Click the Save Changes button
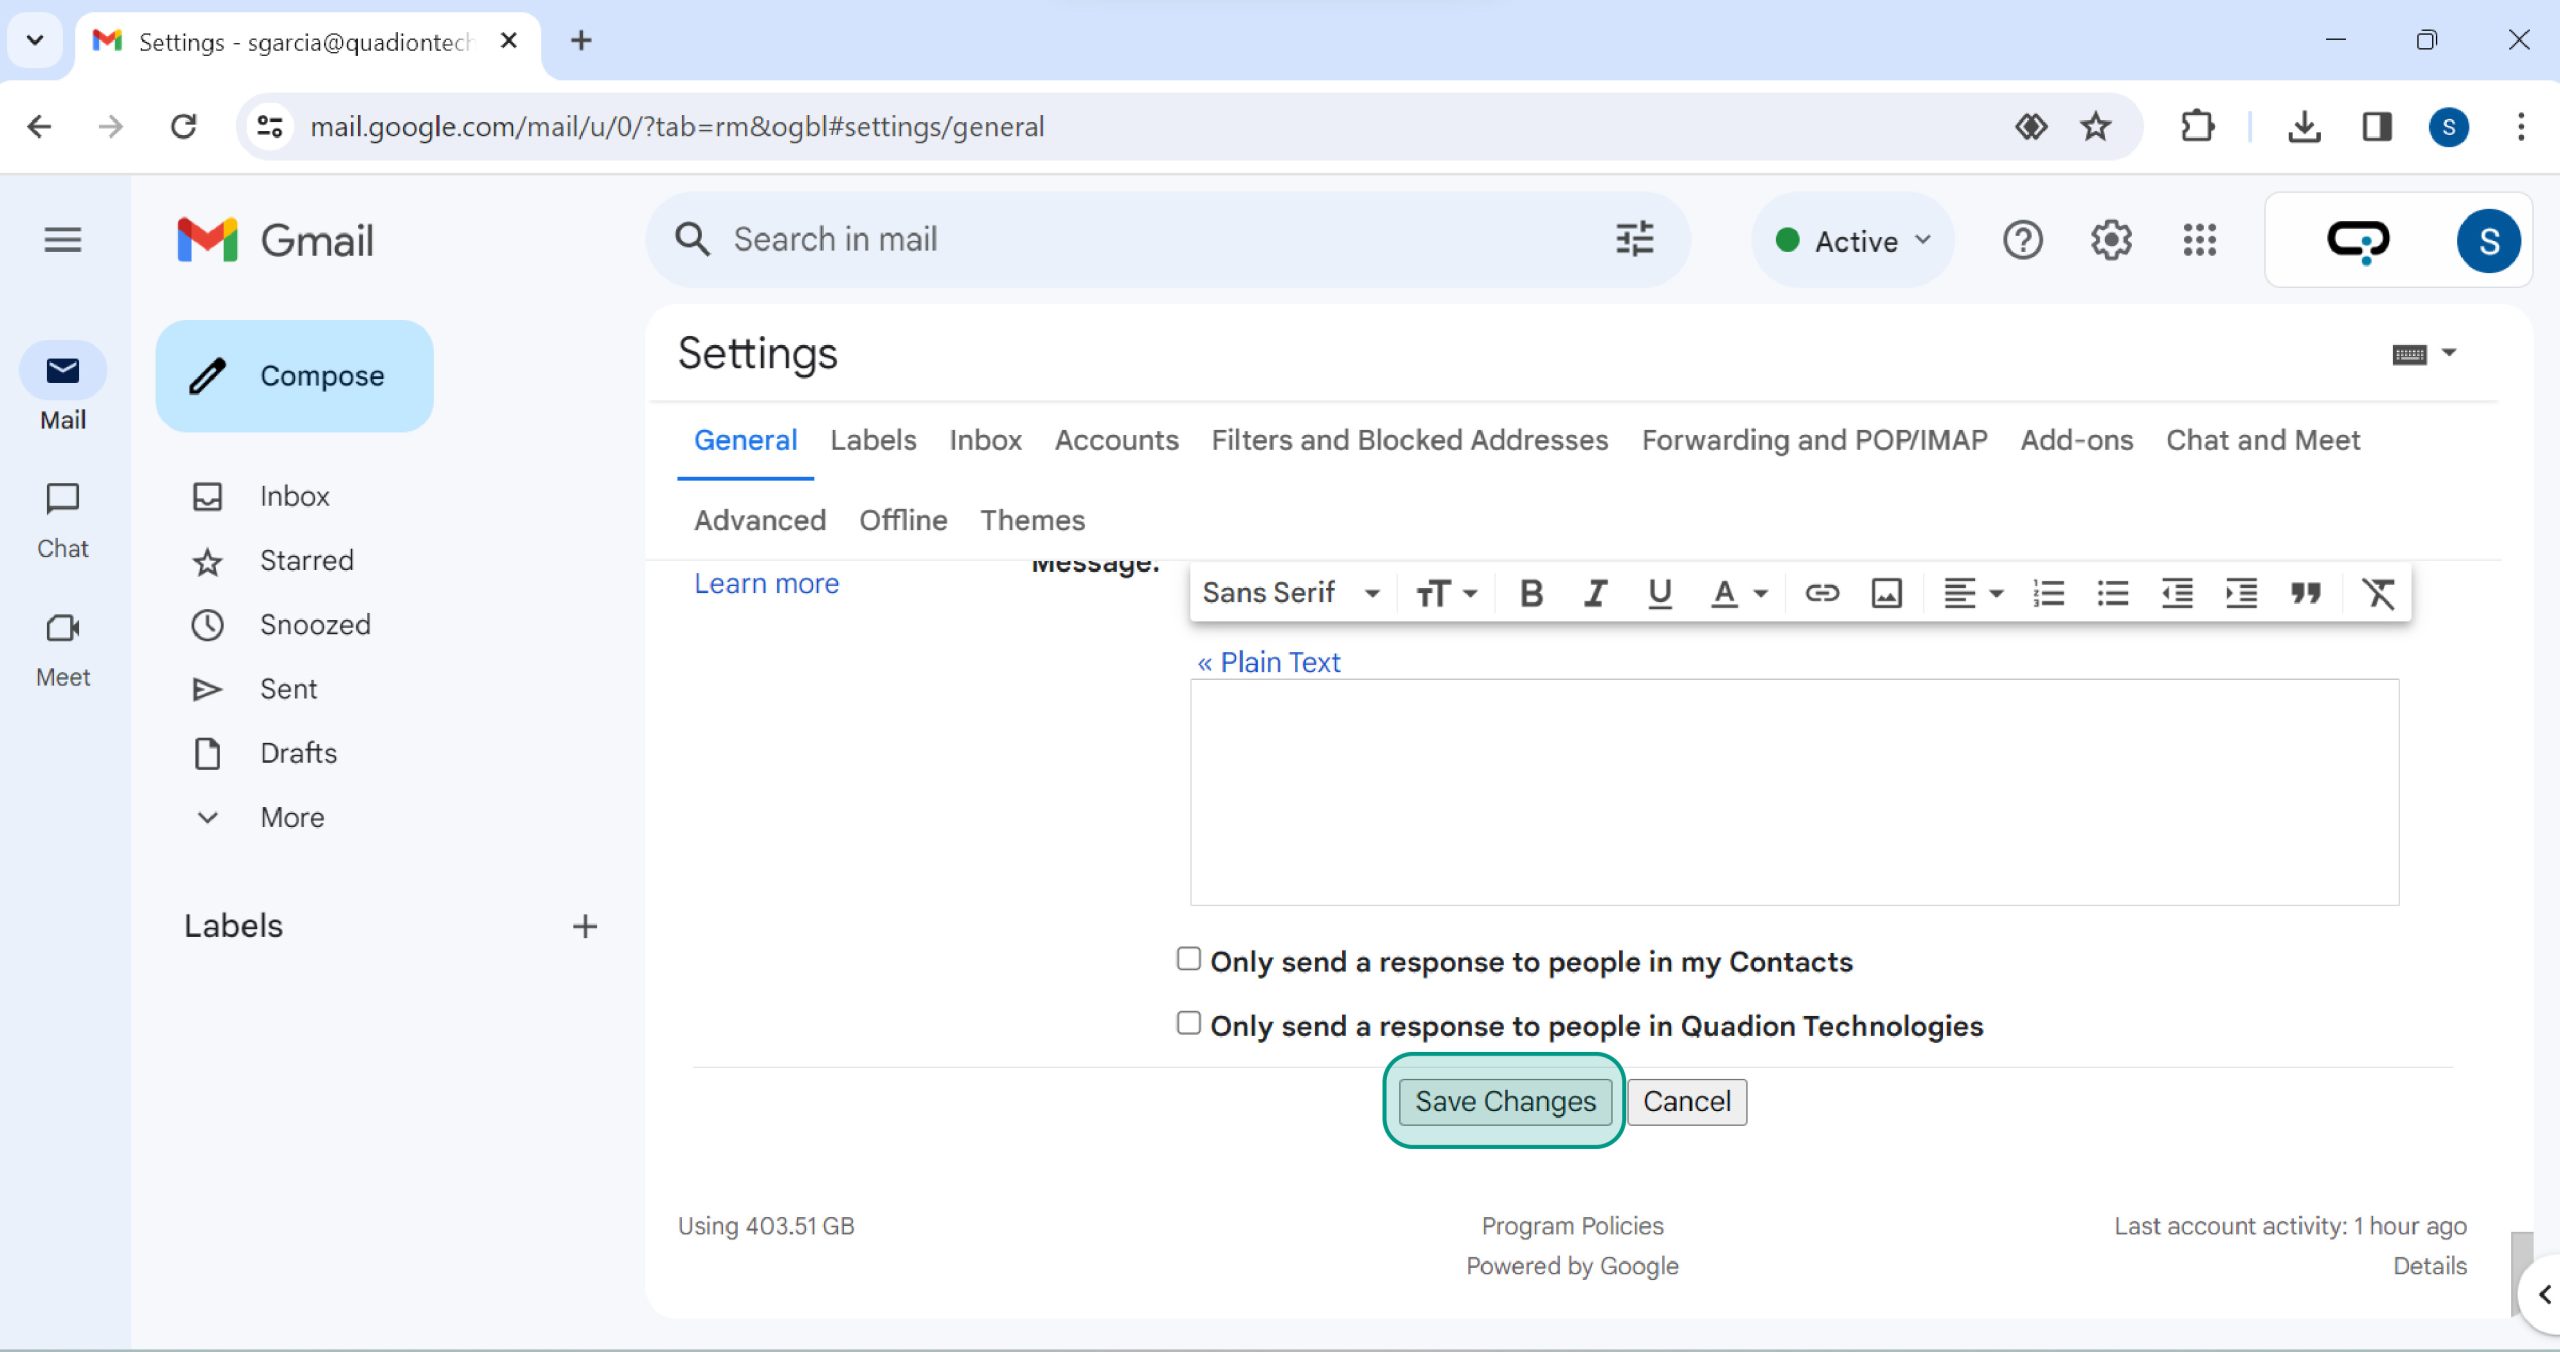This screenshot has height=1352, width=2560. [1504, 1101]
